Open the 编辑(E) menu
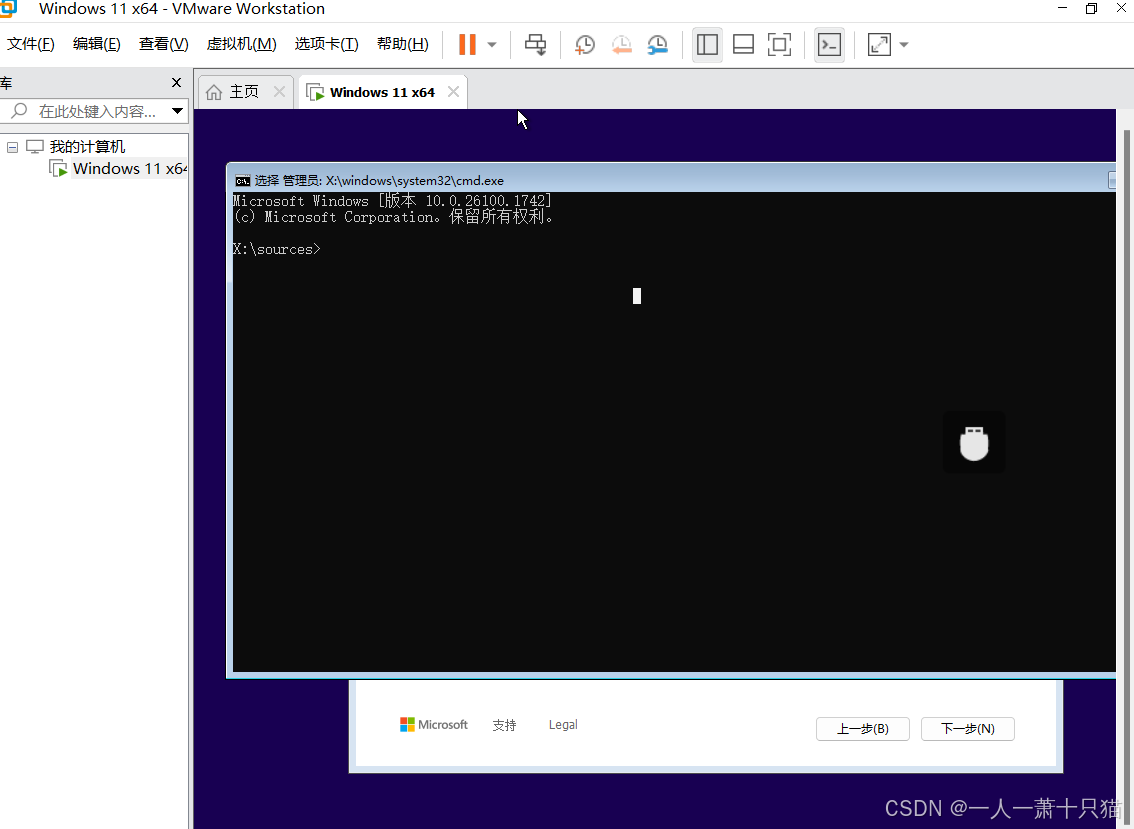Image resolution: width=1134 pixels, height=829 pixels. click(x=97, y=44)
